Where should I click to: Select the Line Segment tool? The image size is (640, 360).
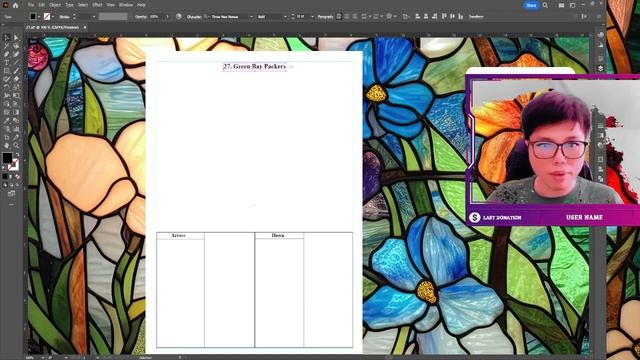point(16,62)
